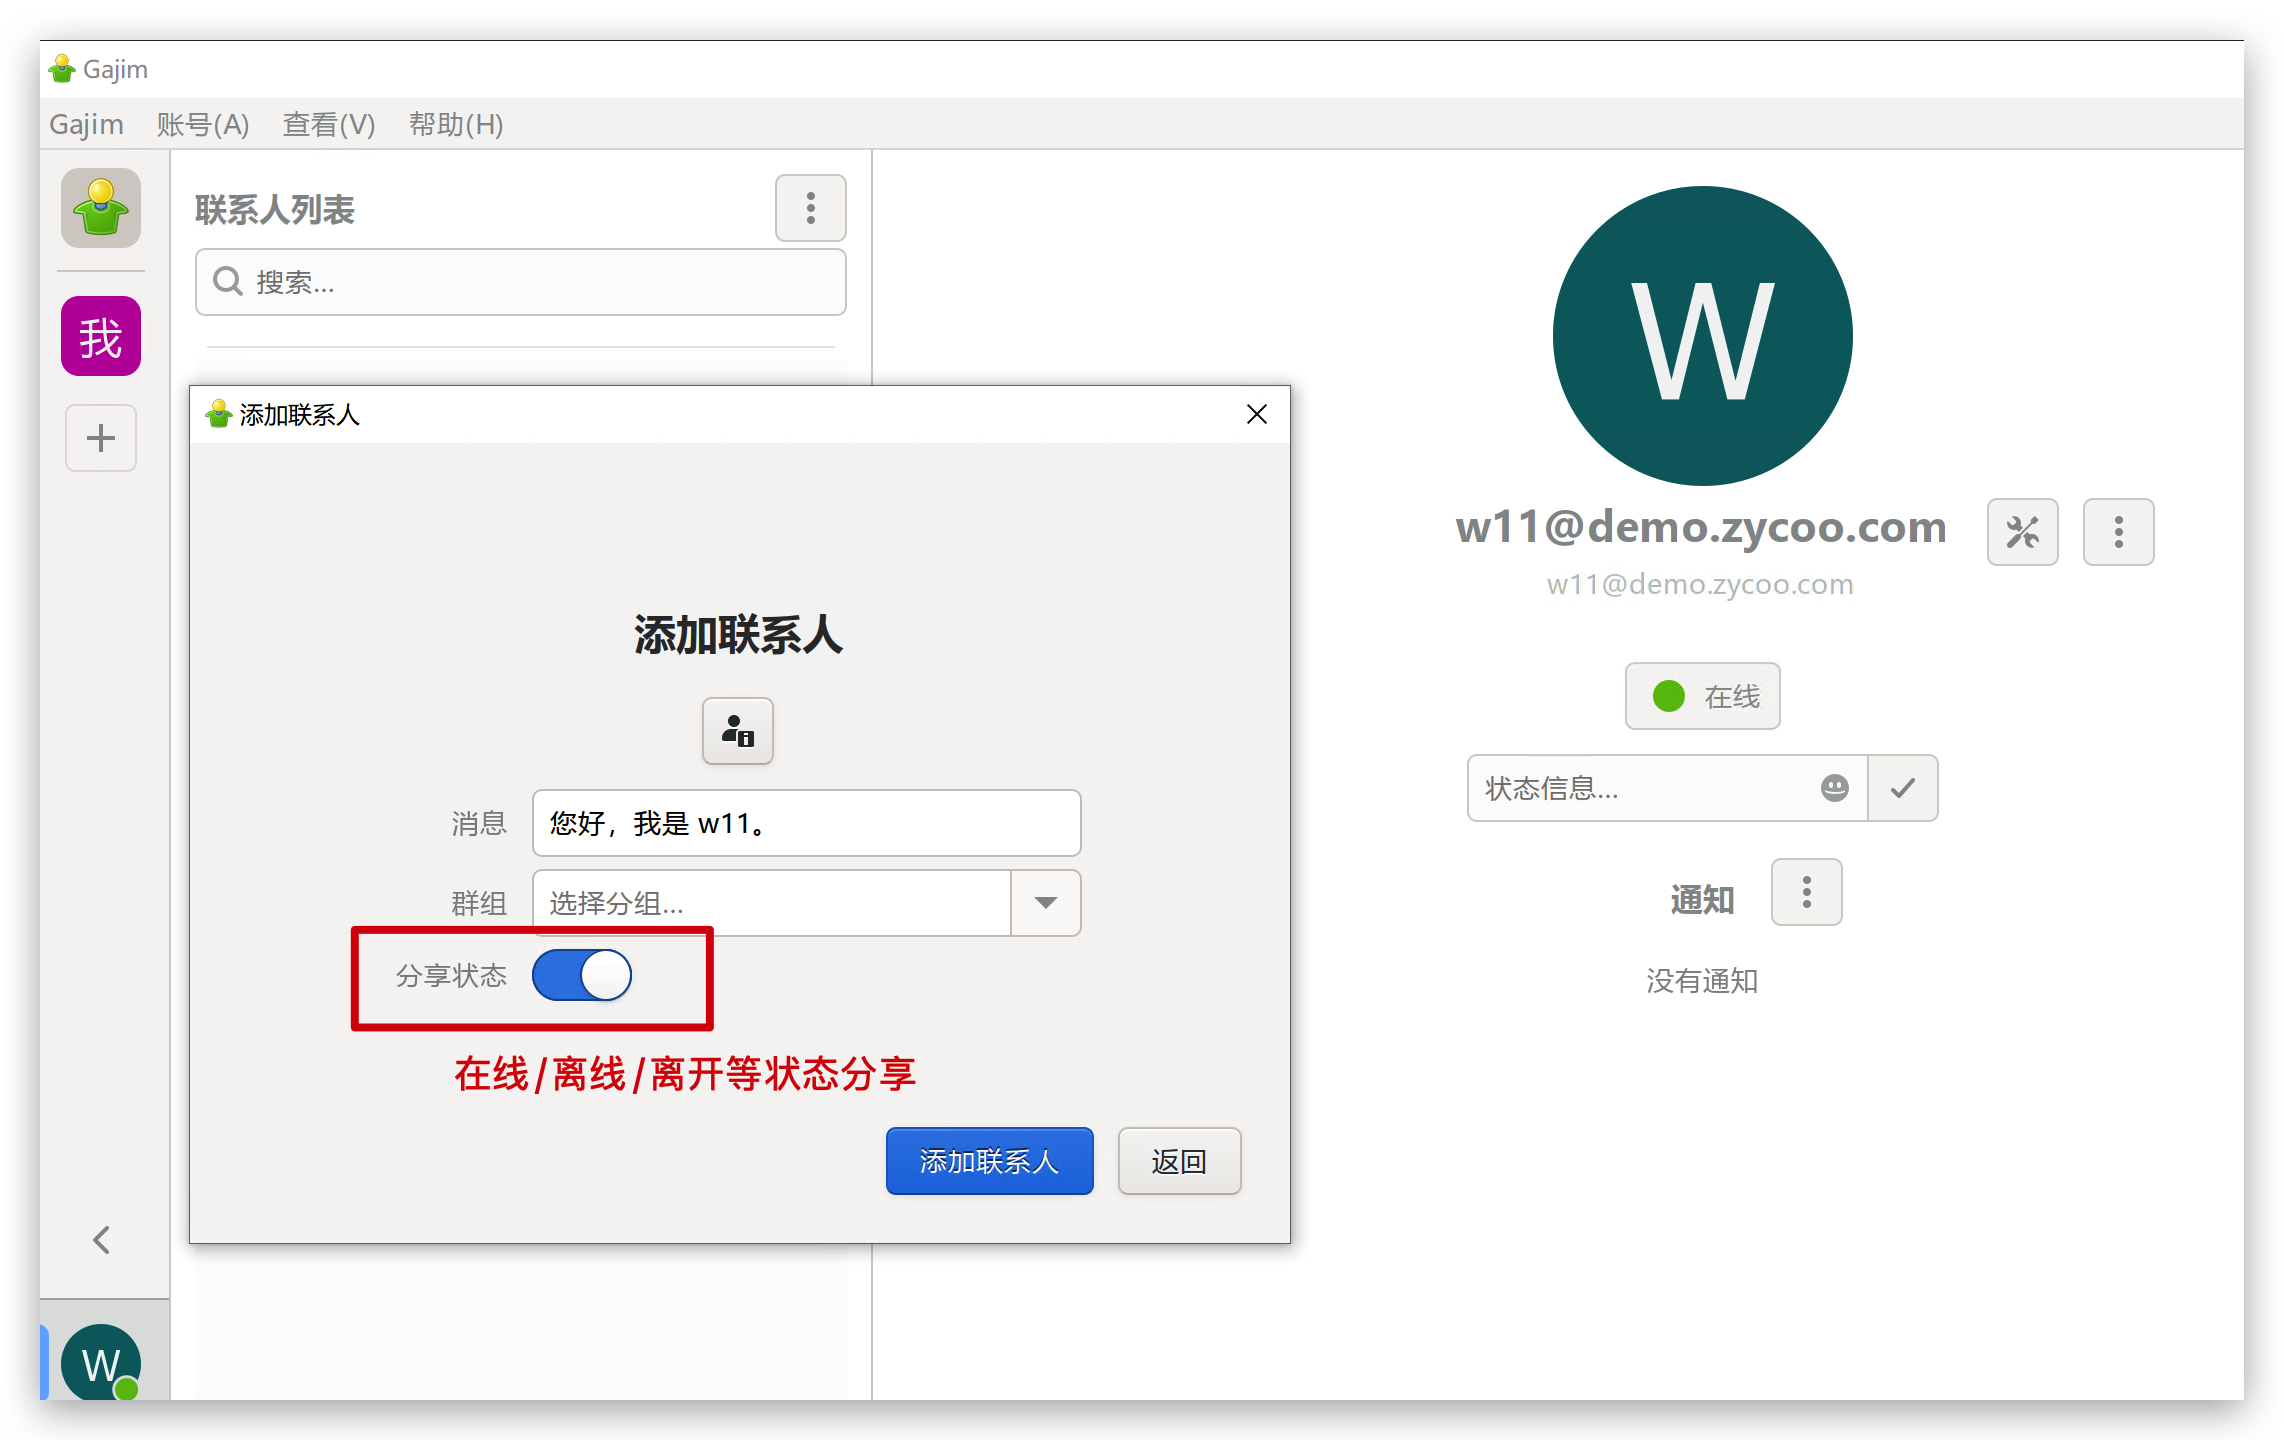
Task: Open account settings tools icon
Action: 2023,532
